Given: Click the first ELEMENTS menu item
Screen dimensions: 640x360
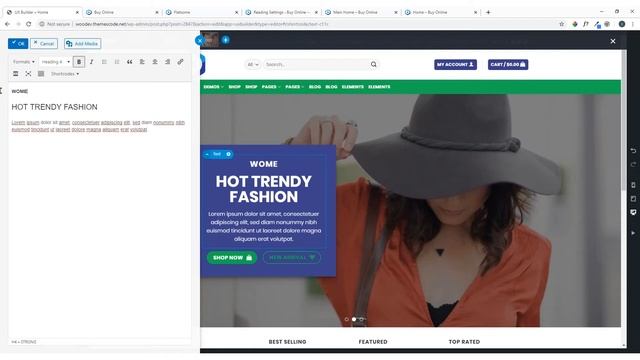Looking at the screenshot, I should coord(353,87).
